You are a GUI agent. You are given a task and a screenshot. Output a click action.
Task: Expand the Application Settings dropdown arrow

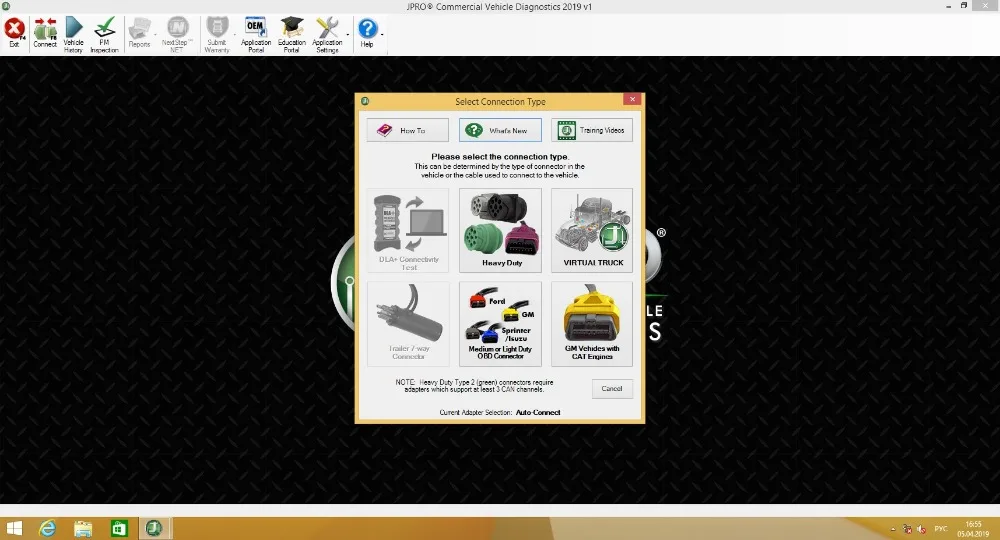348,34
